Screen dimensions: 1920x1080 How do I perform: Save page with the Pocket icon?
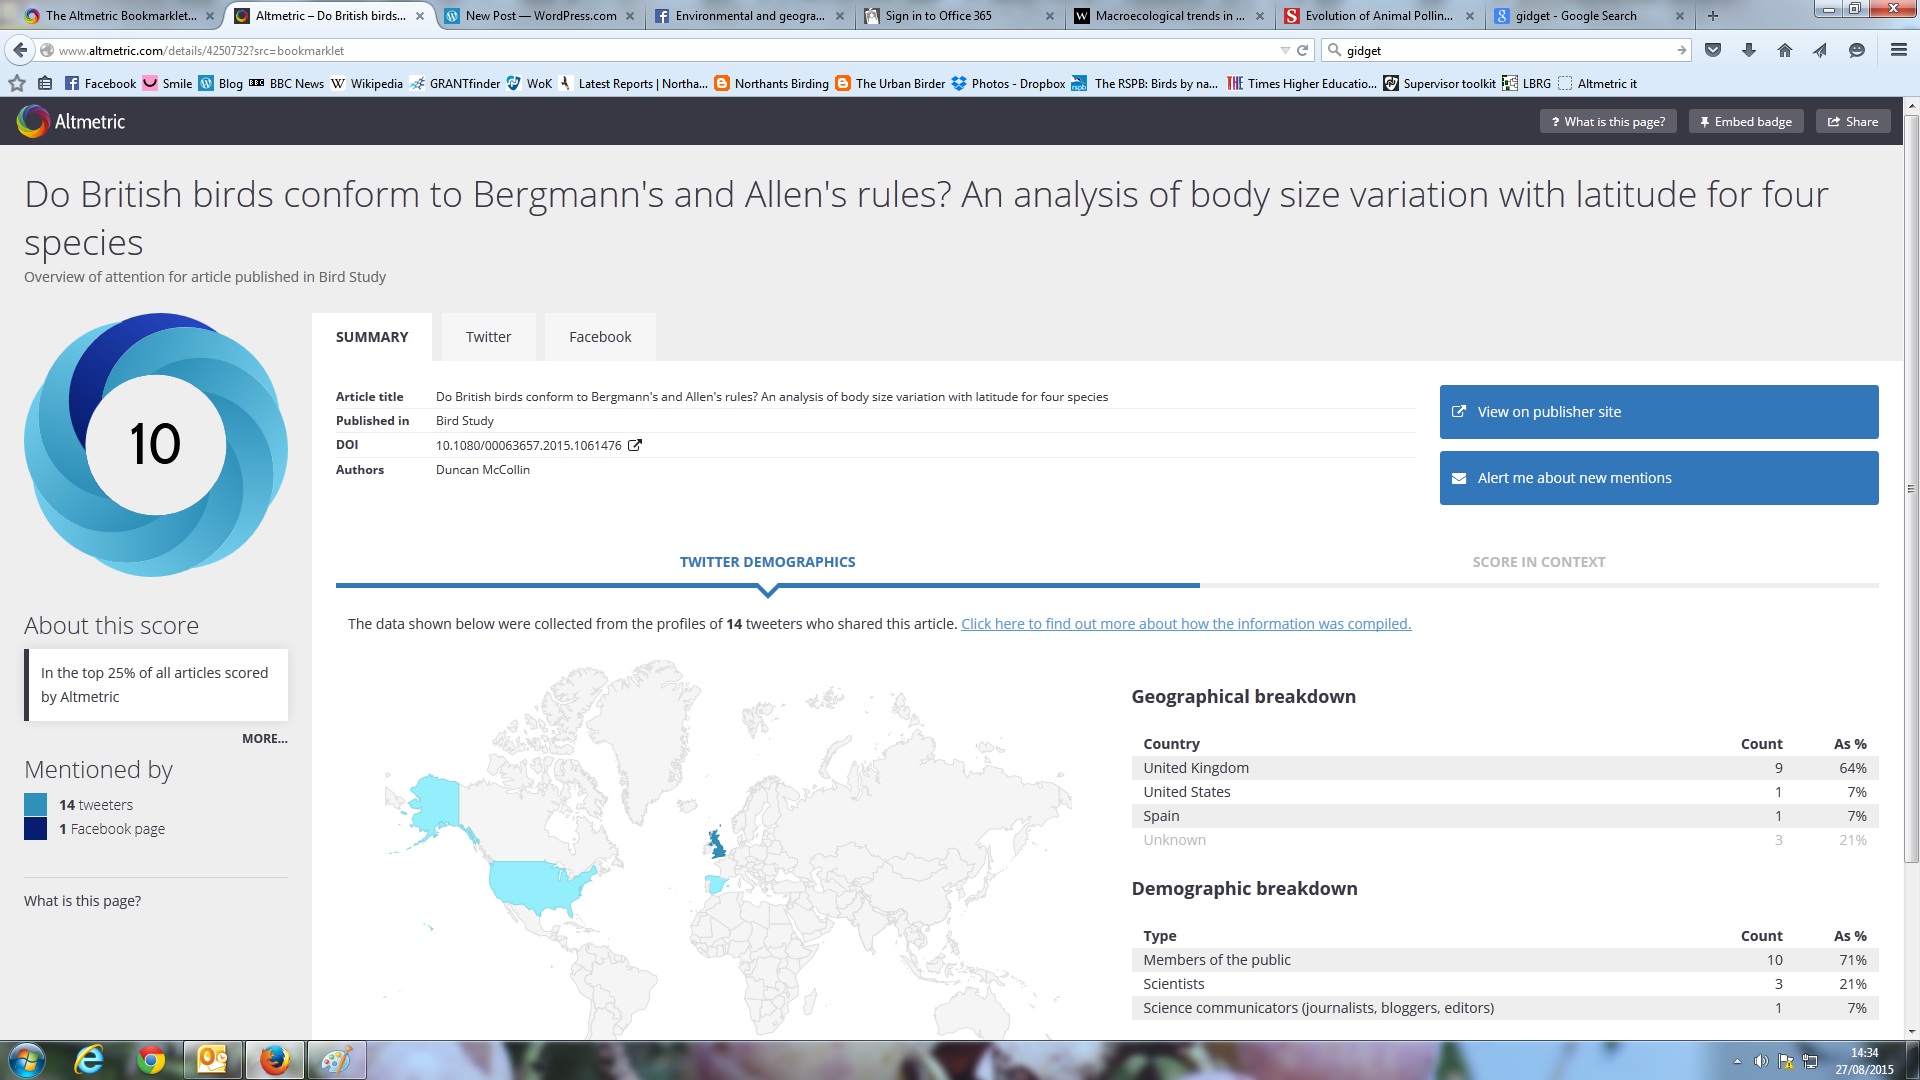pos(1713,50)
